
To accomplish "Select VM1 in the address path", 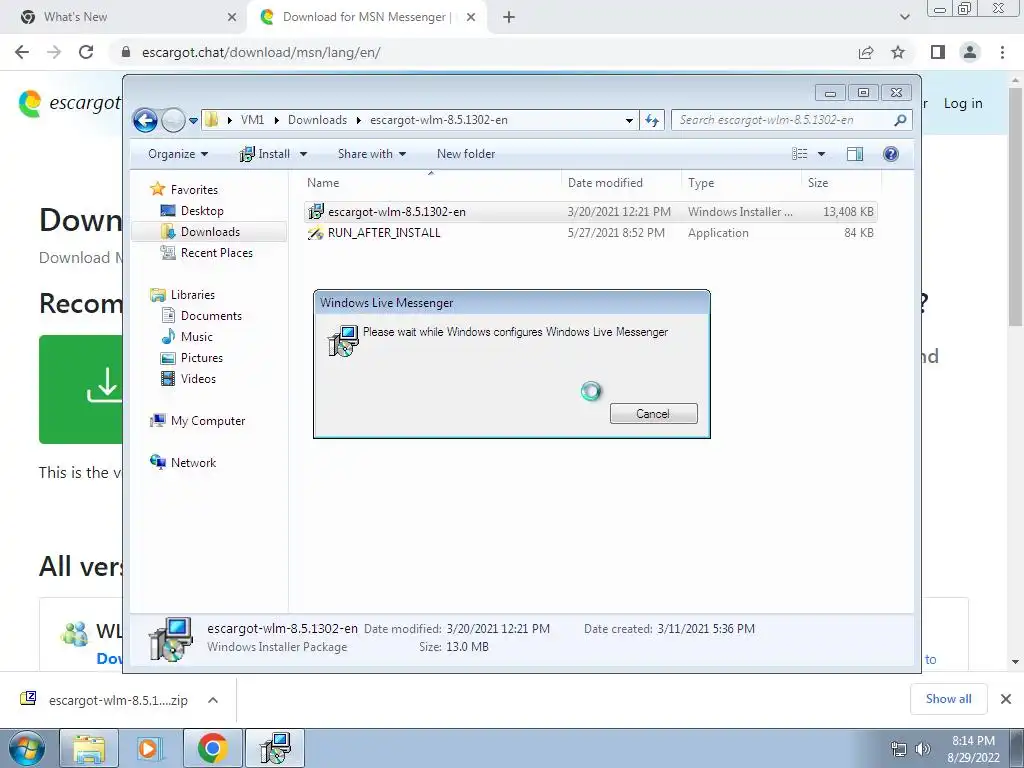I will [252, 120].
